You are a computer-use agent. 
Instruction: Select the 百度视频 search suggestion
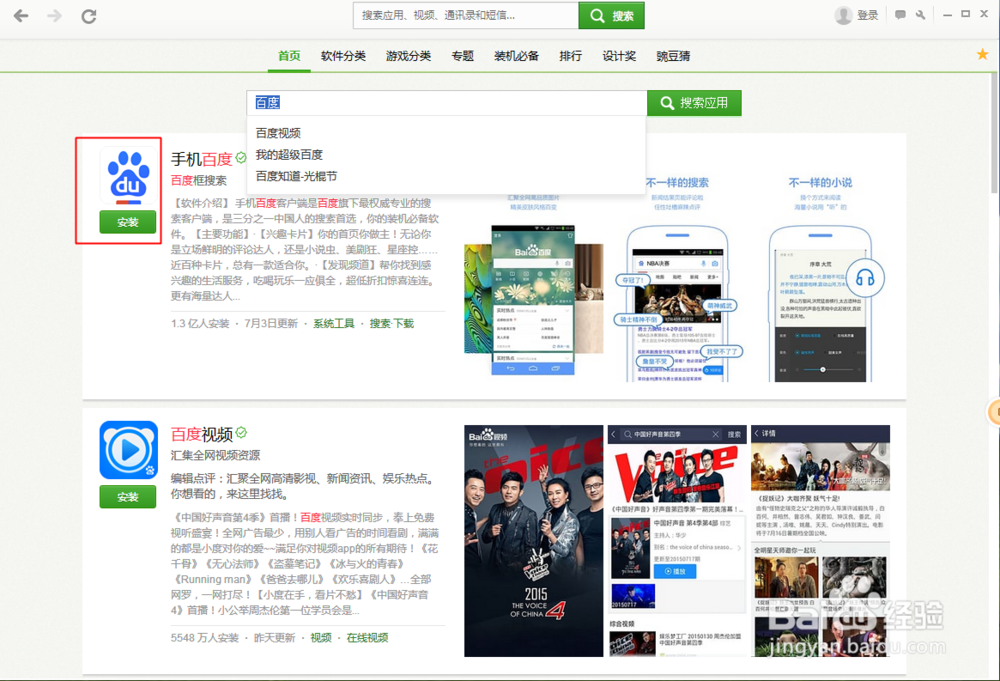[281, 132]
